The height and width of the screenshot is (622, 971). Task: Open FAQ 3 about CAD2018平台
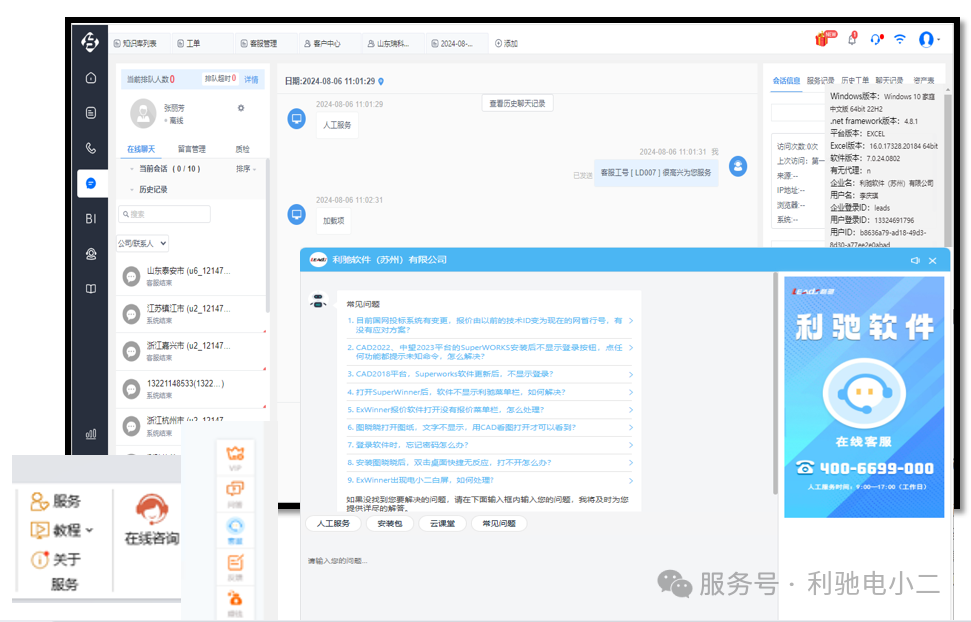[x=489, y=374]
